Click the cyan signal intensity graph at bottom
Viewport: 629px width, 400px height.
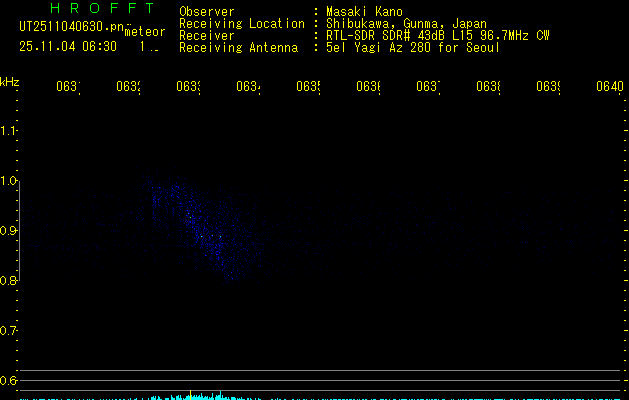click(321, 397)
